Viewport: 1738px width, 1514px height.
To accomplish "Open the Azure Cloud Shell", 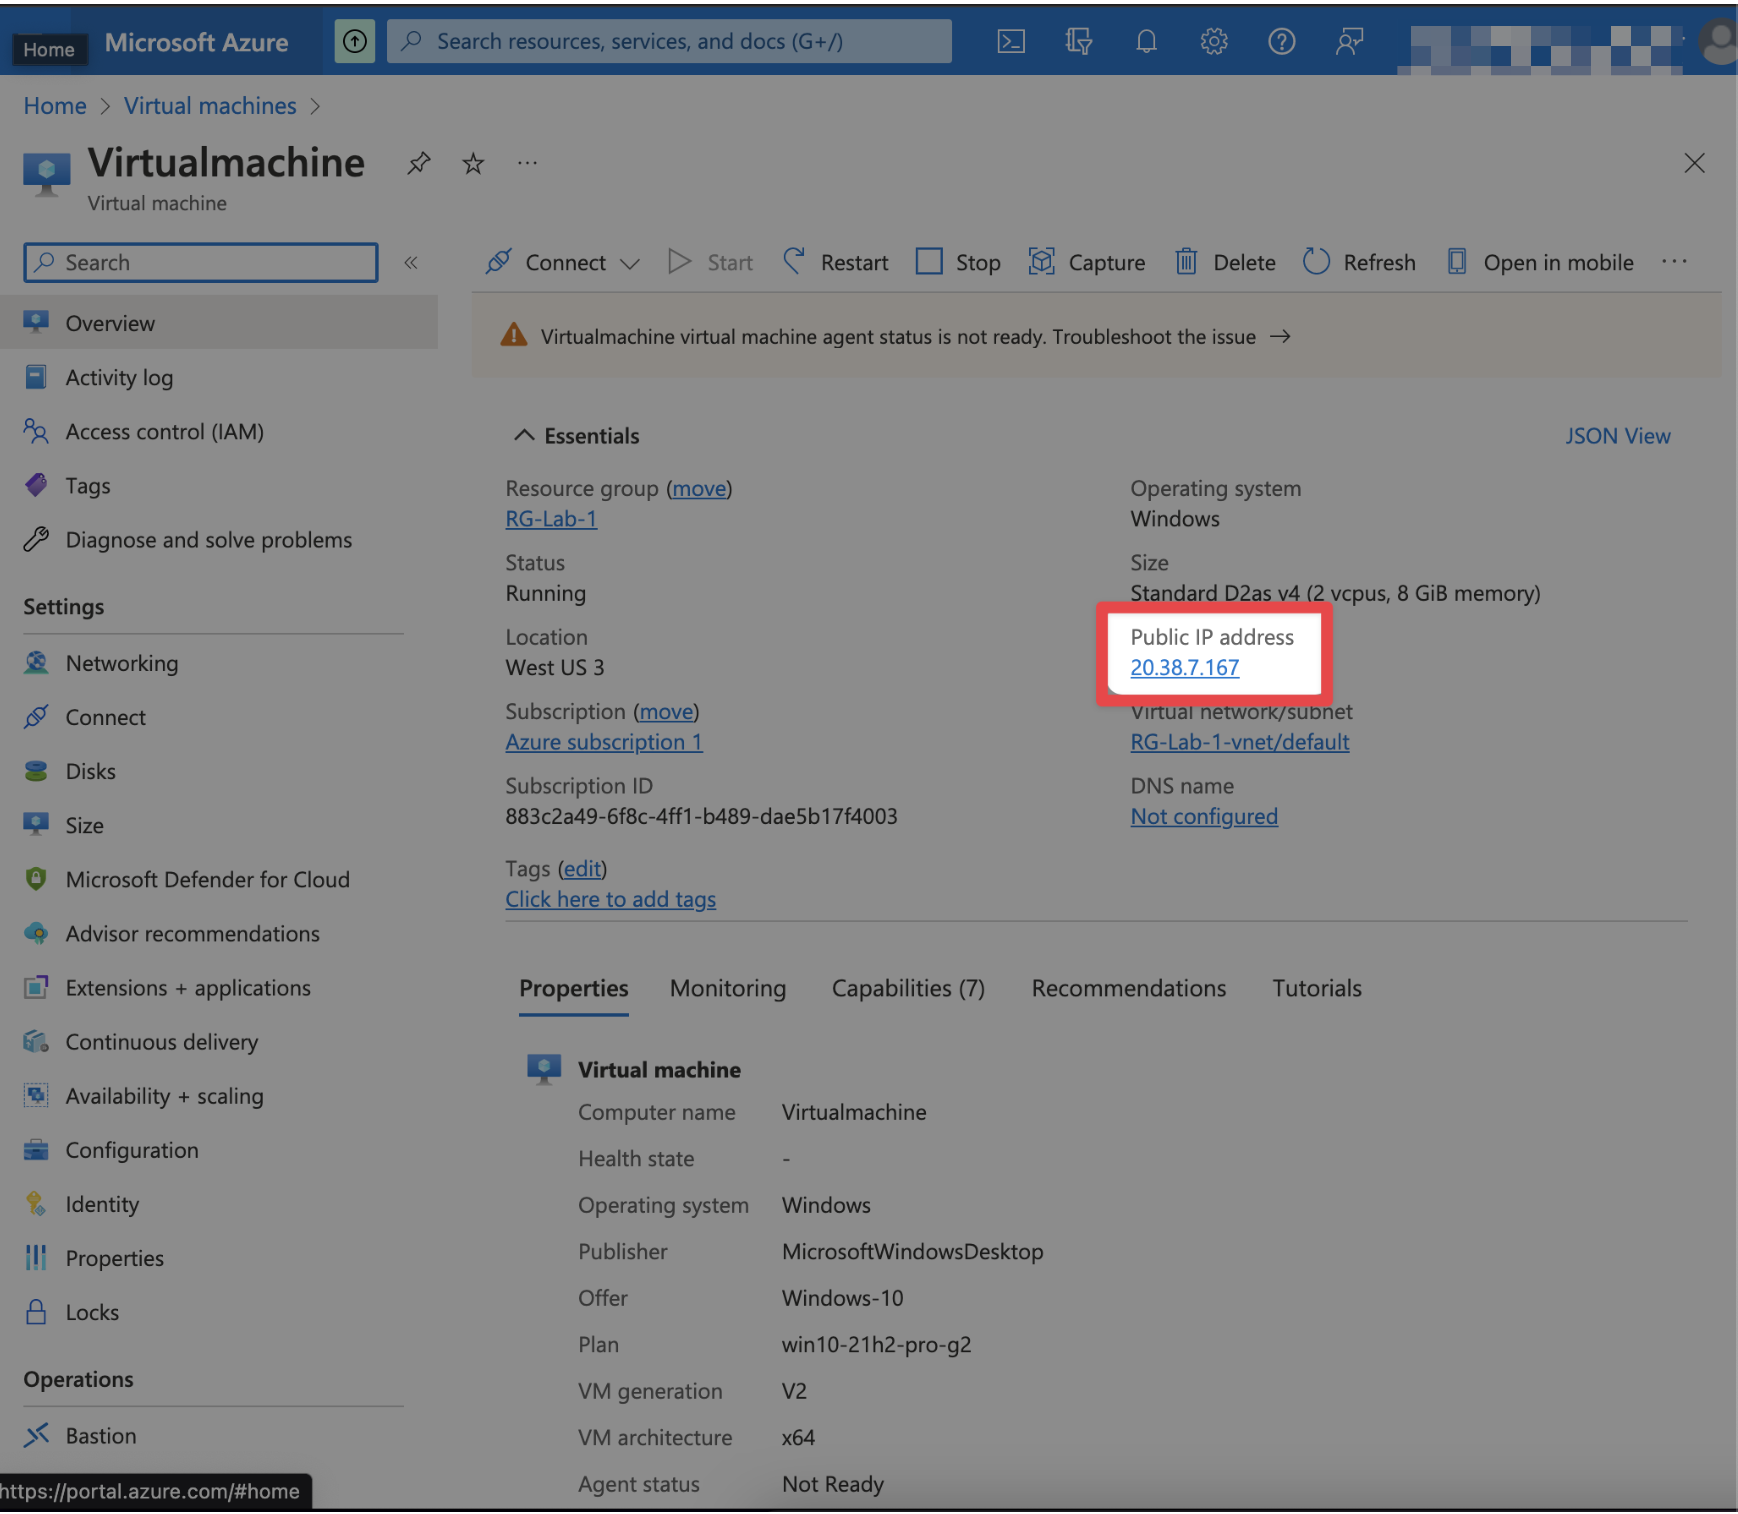I will pos(1010,41).
